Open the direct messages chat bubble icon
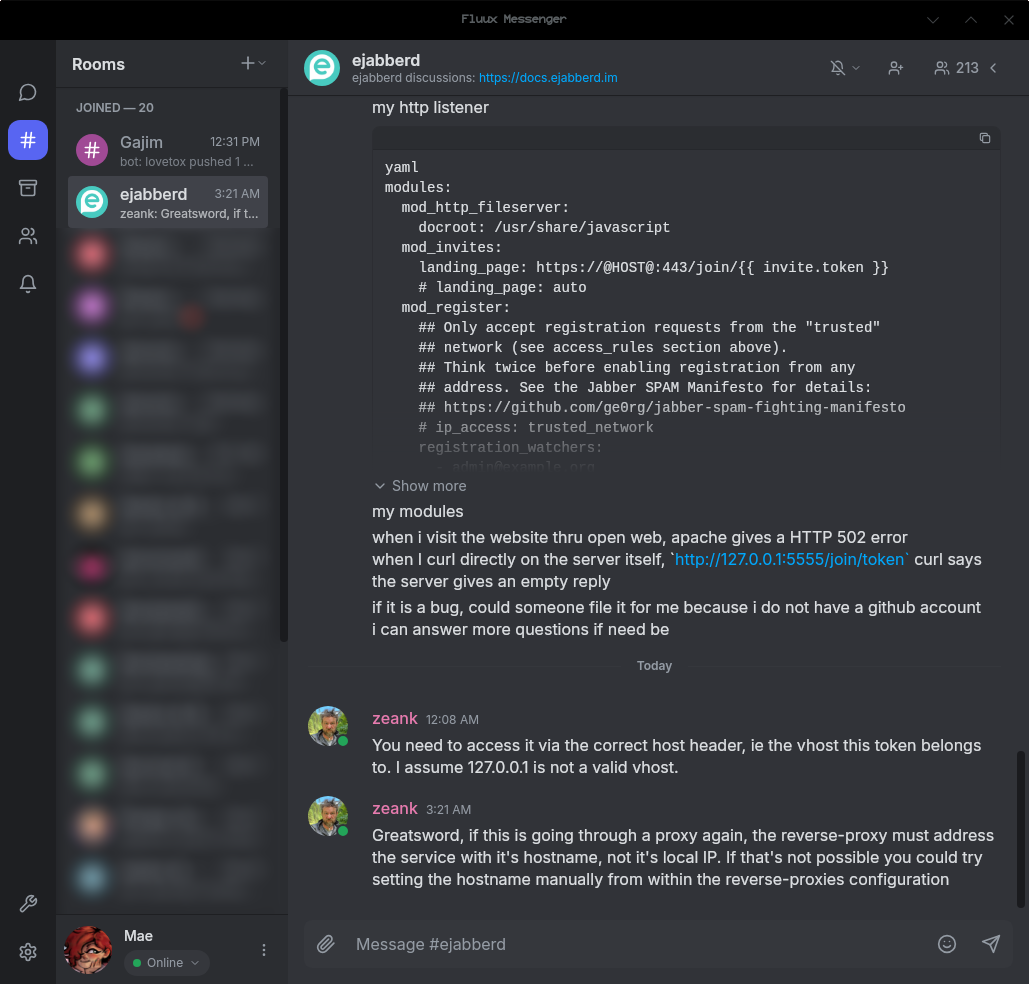 tap(27, 92)
